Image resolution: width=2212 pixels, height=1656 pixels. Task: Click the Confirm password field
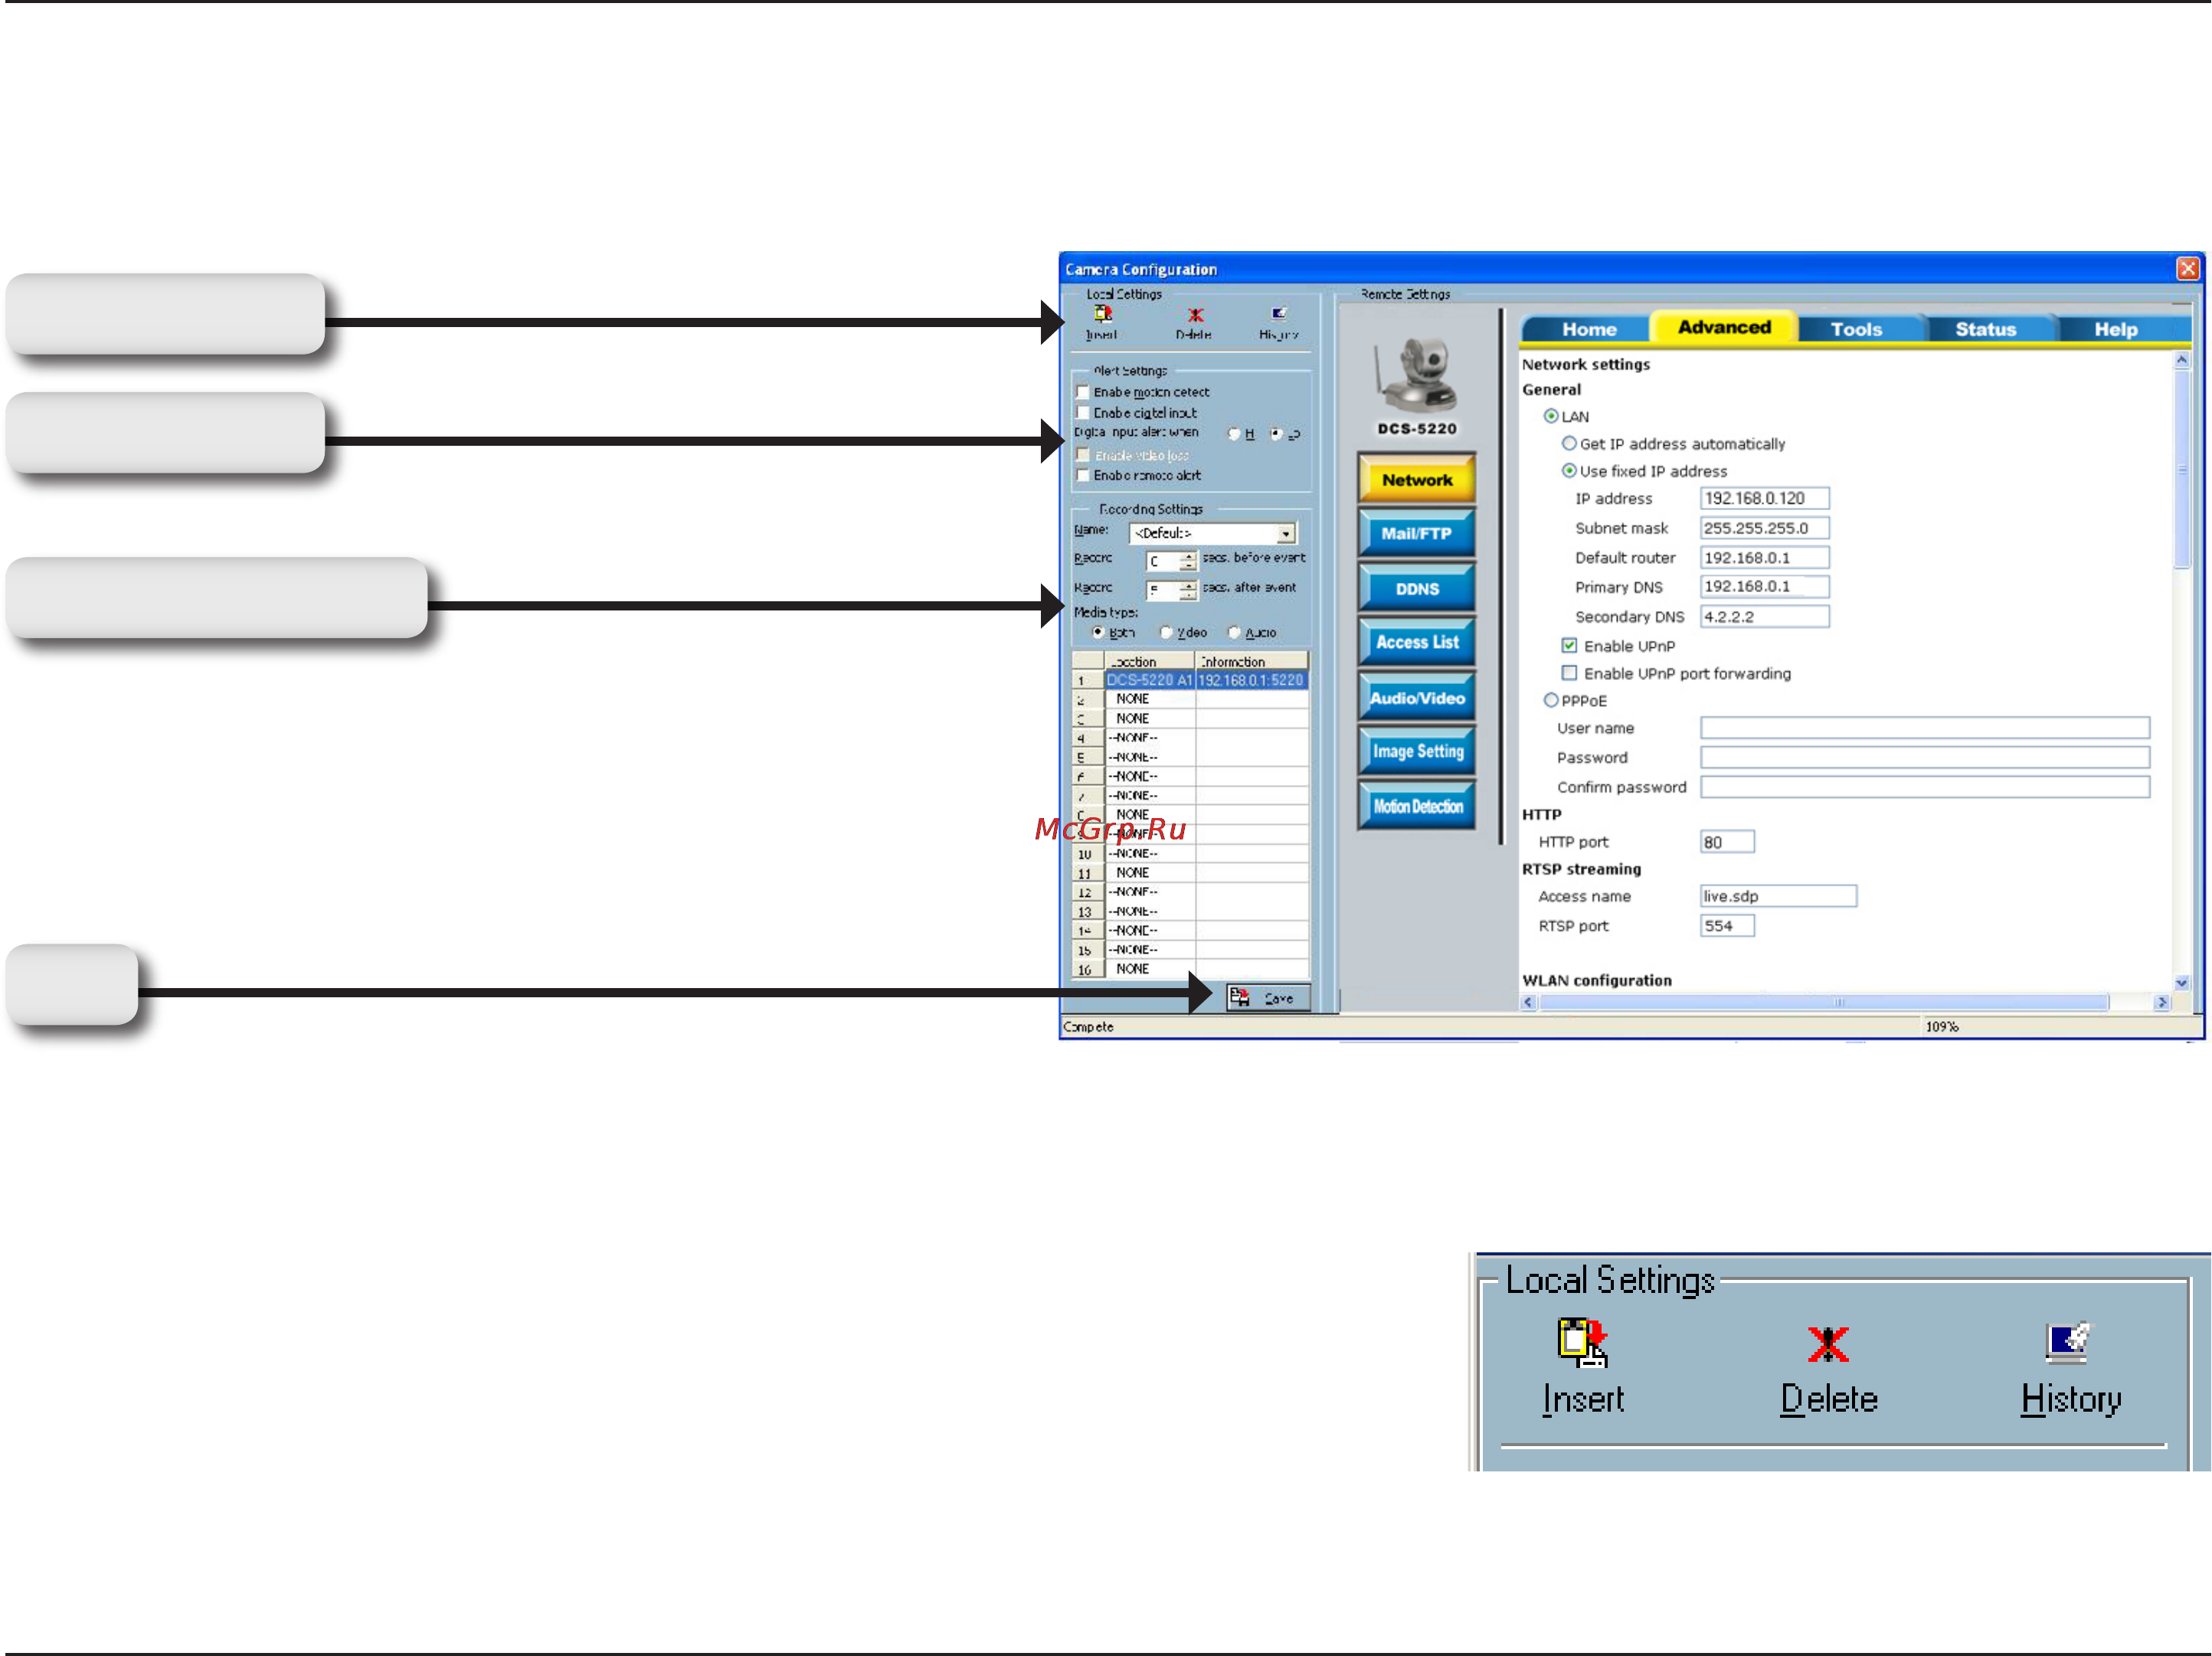point(1924,787)
